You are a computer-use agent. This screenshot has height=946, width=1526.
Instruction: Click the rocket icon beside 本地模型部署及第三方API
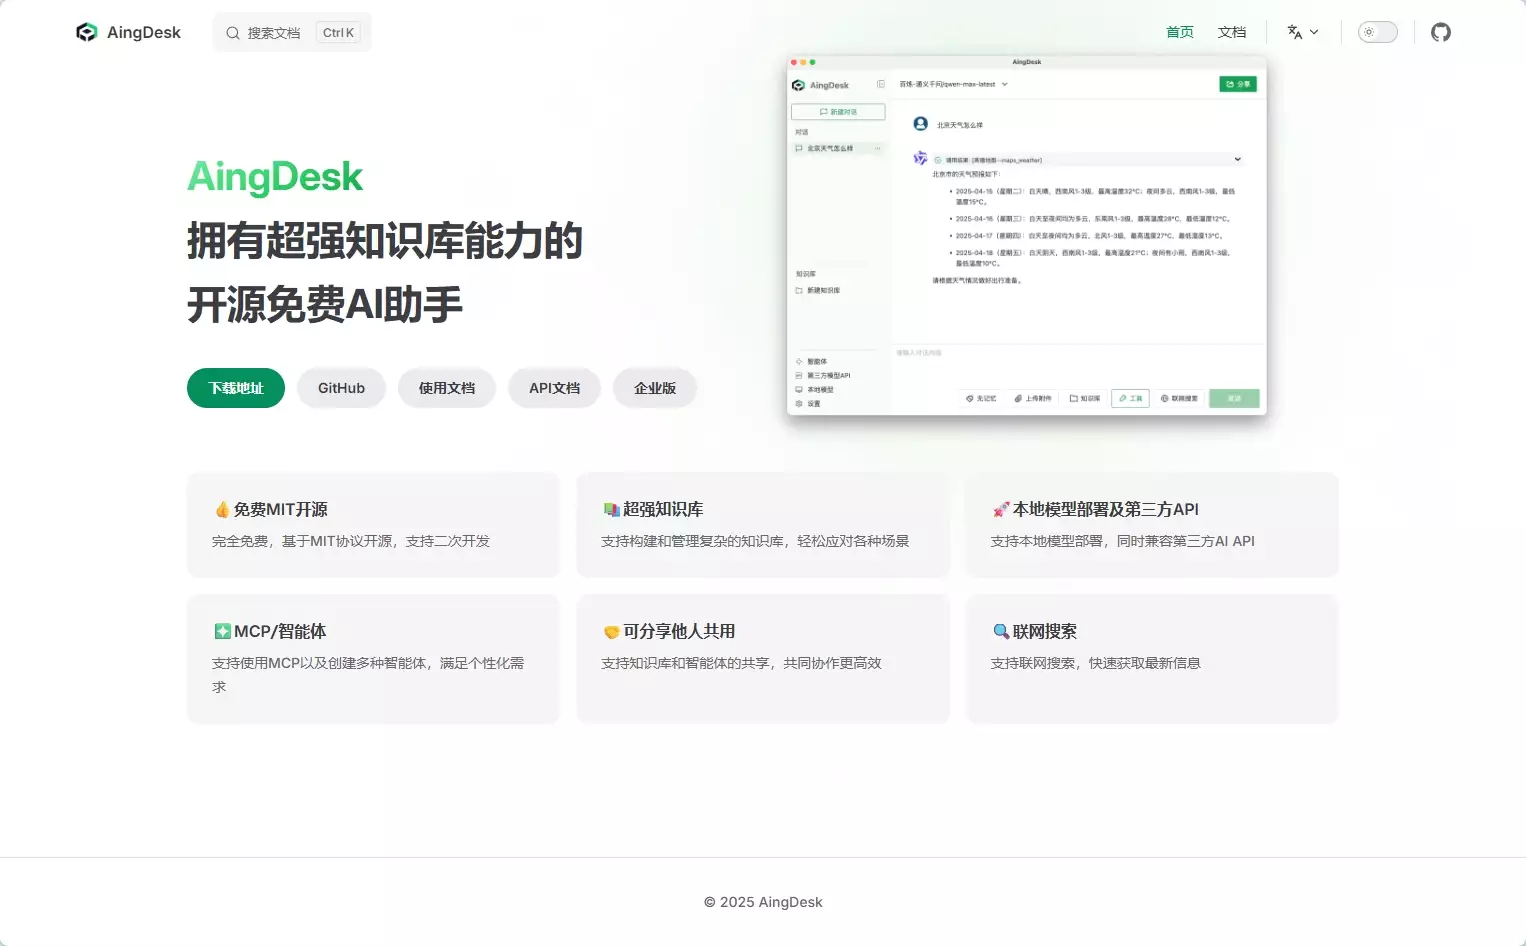(1001, 510)
